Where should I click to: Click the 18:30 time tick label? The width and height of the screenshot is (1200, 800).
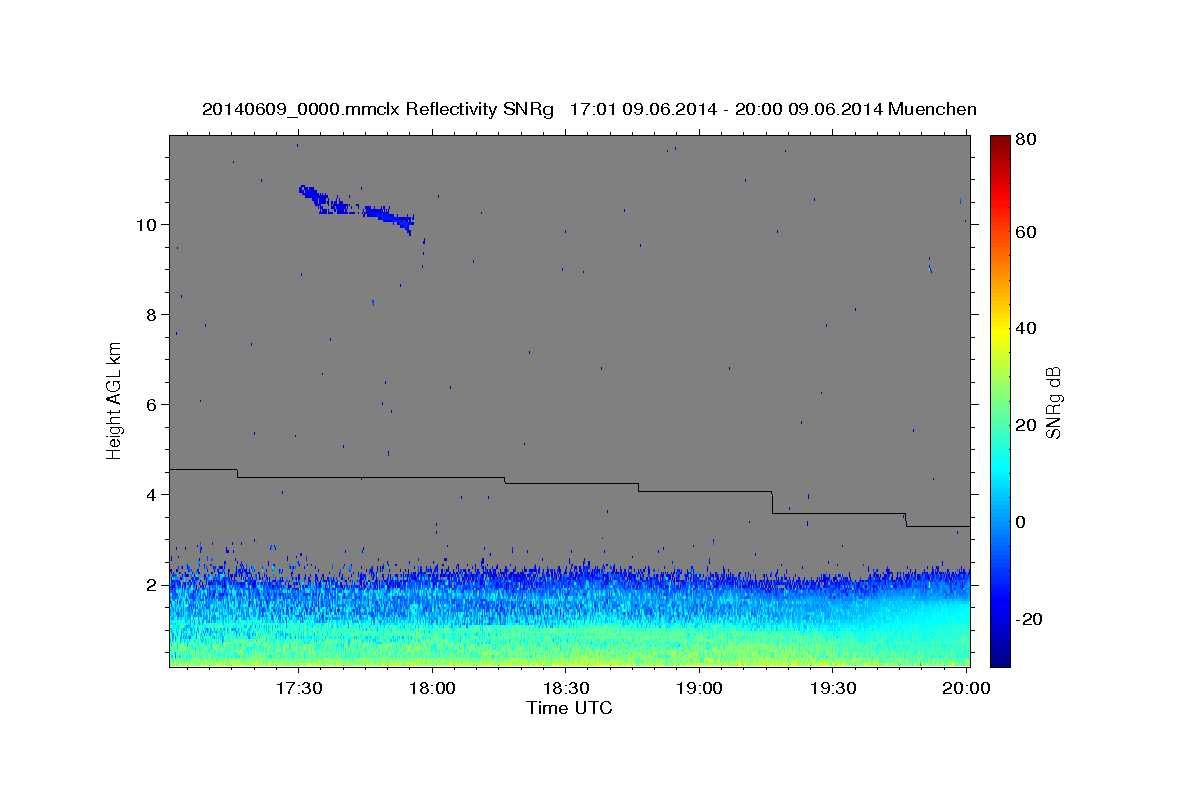565,689
